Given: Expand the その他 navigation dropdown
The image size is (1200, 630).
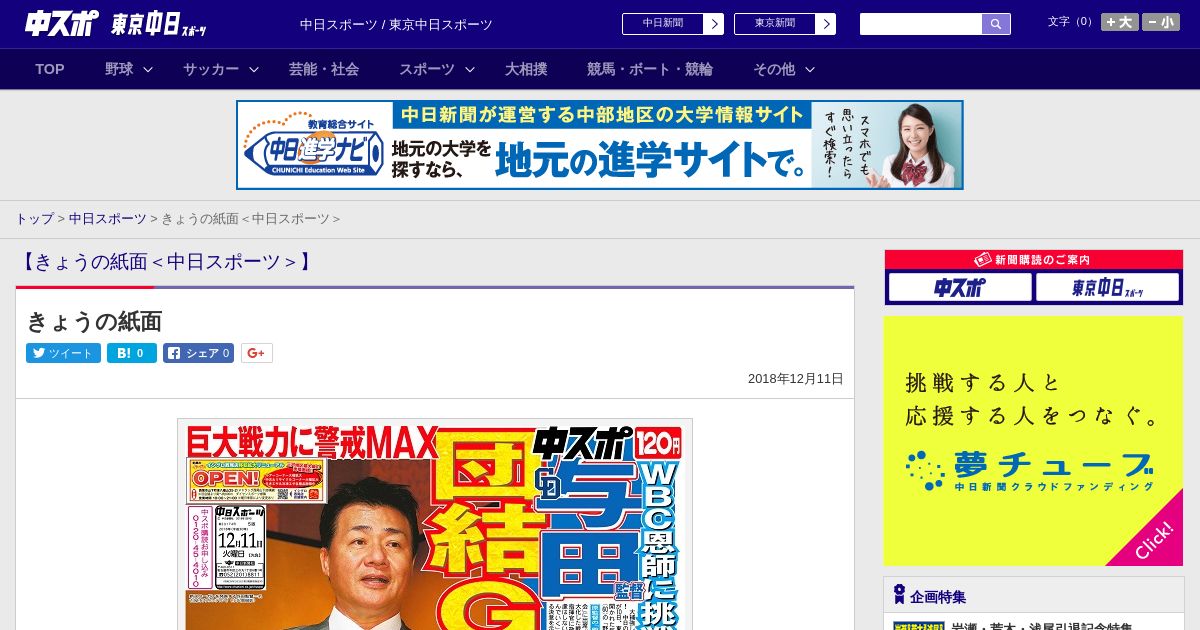Looking at the screenshot, I should [x=784, y=69].
